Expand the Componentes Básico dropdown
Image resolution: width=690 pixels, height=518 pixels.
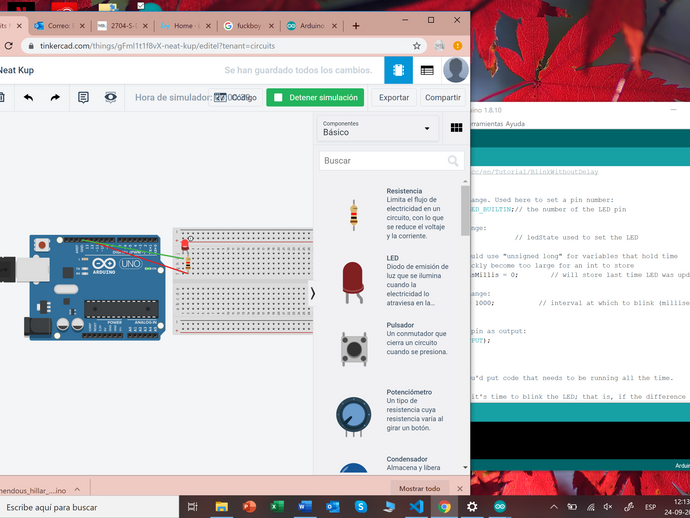[377, 128]
